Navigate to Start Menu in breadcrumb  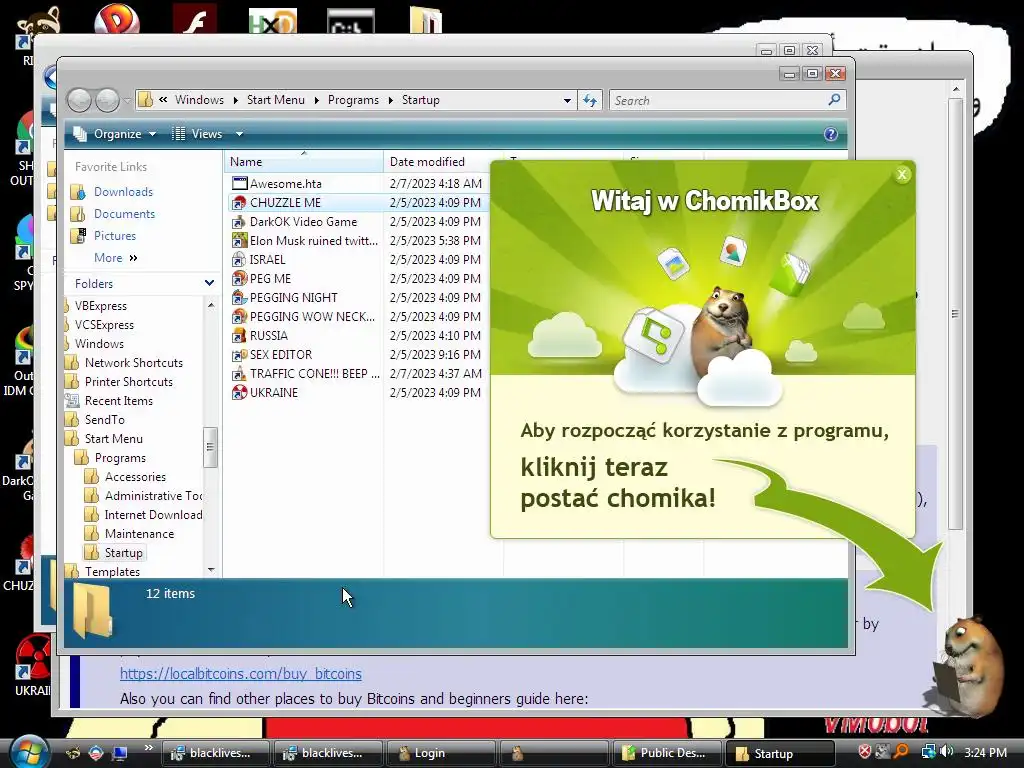pyautogui.click(x=276, y=100)
